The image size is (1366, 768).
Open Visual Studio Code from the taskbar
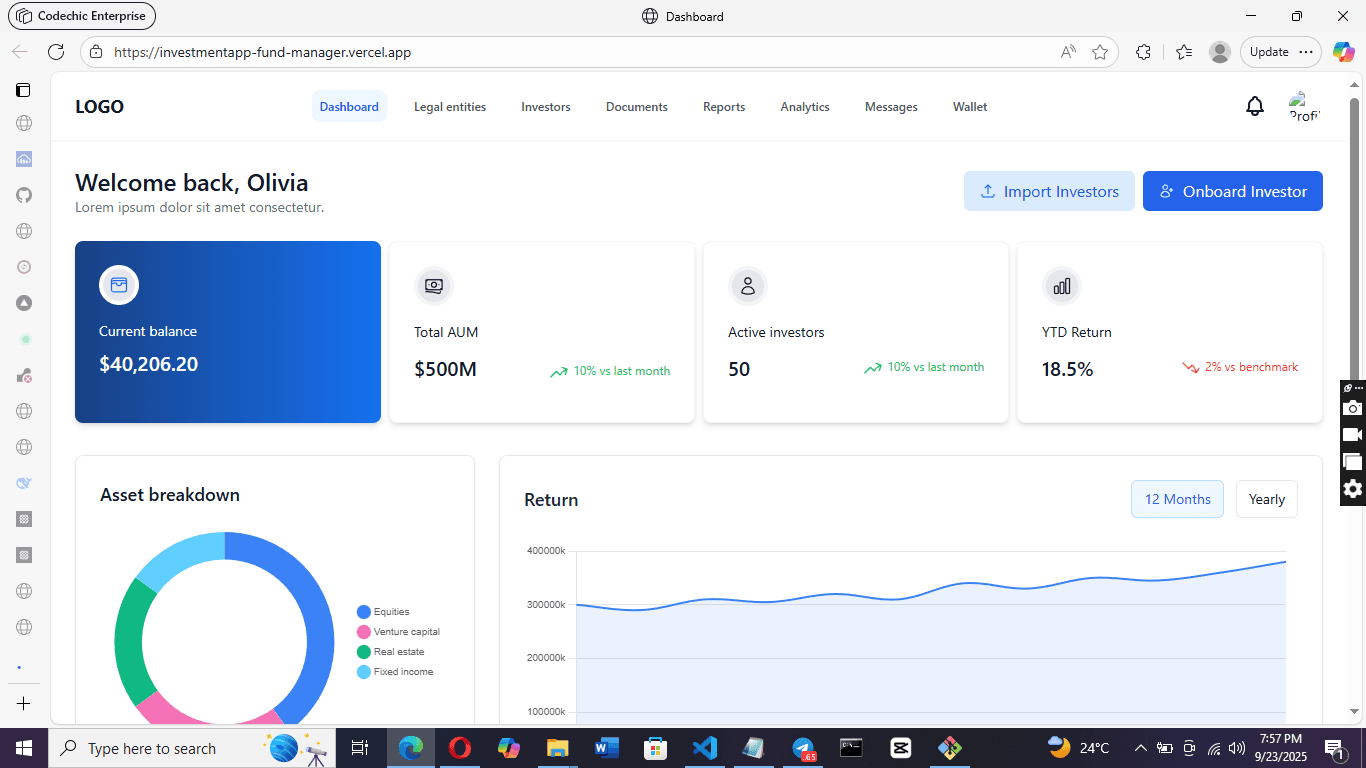click(704, 748)
